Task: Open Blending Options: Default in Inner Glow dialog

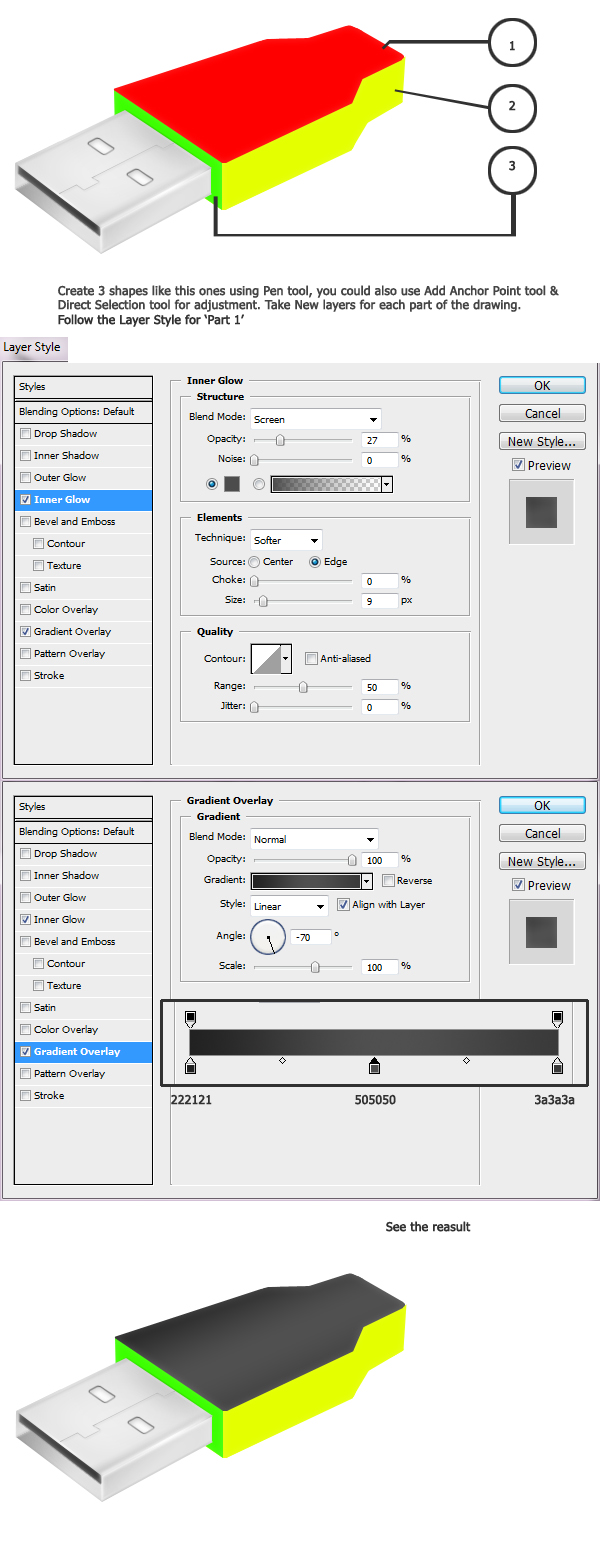Action: tap(83, 412)
